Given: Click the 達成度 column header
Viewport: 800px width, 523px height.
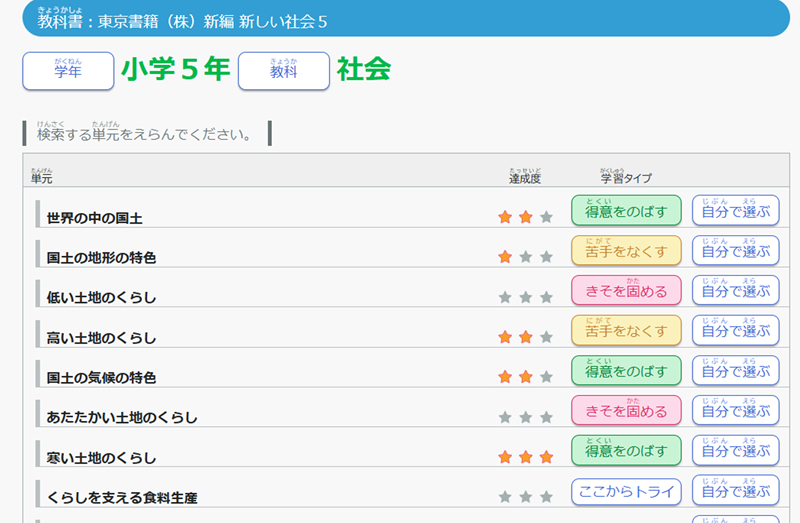Looking at the screenshot, I should click(525, 178).
